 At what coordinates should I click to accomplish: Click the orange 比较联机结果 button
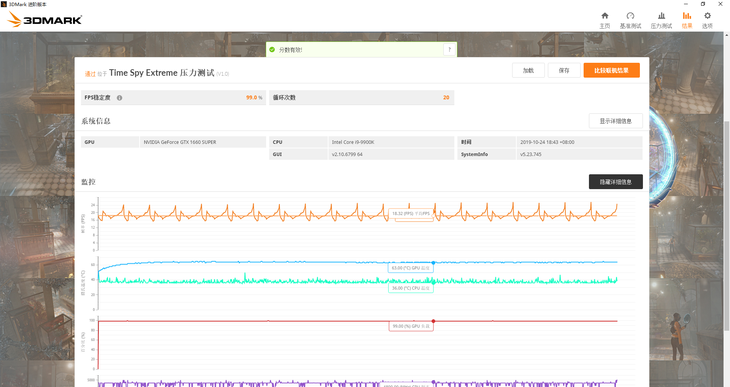611,70
